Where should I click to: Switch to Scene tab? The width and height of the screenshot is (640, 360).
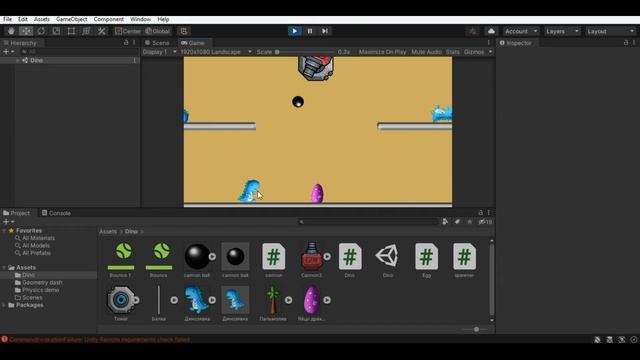point(157,43)
